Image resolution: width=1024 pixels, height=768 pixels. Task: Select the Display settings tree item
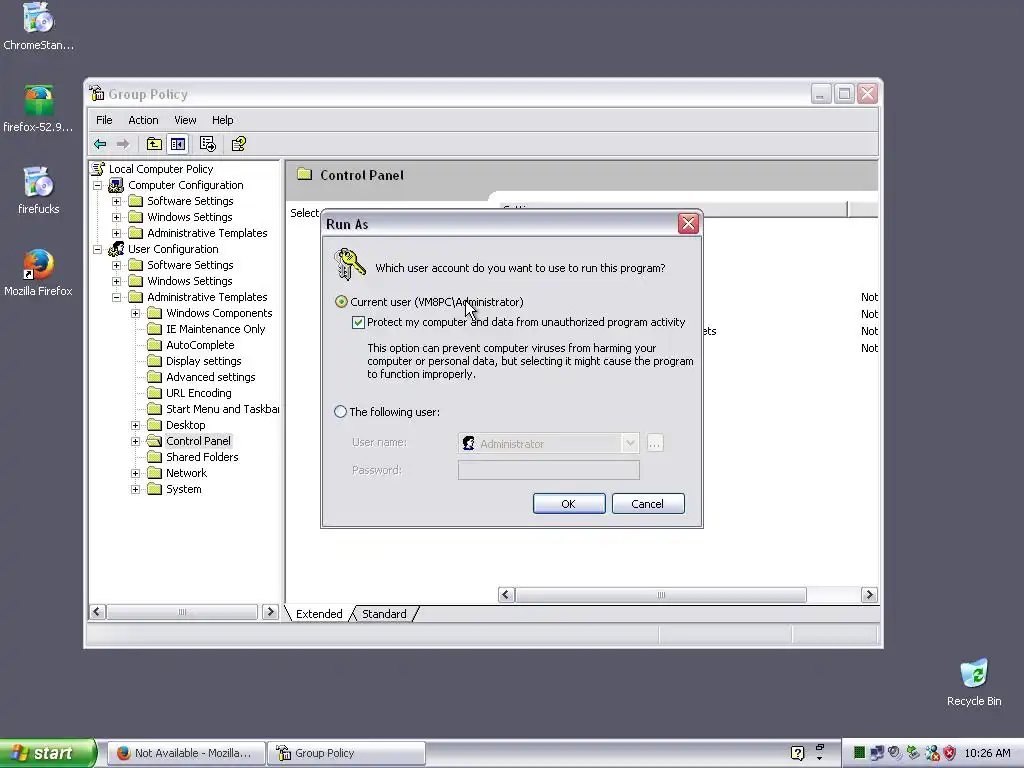204,361
